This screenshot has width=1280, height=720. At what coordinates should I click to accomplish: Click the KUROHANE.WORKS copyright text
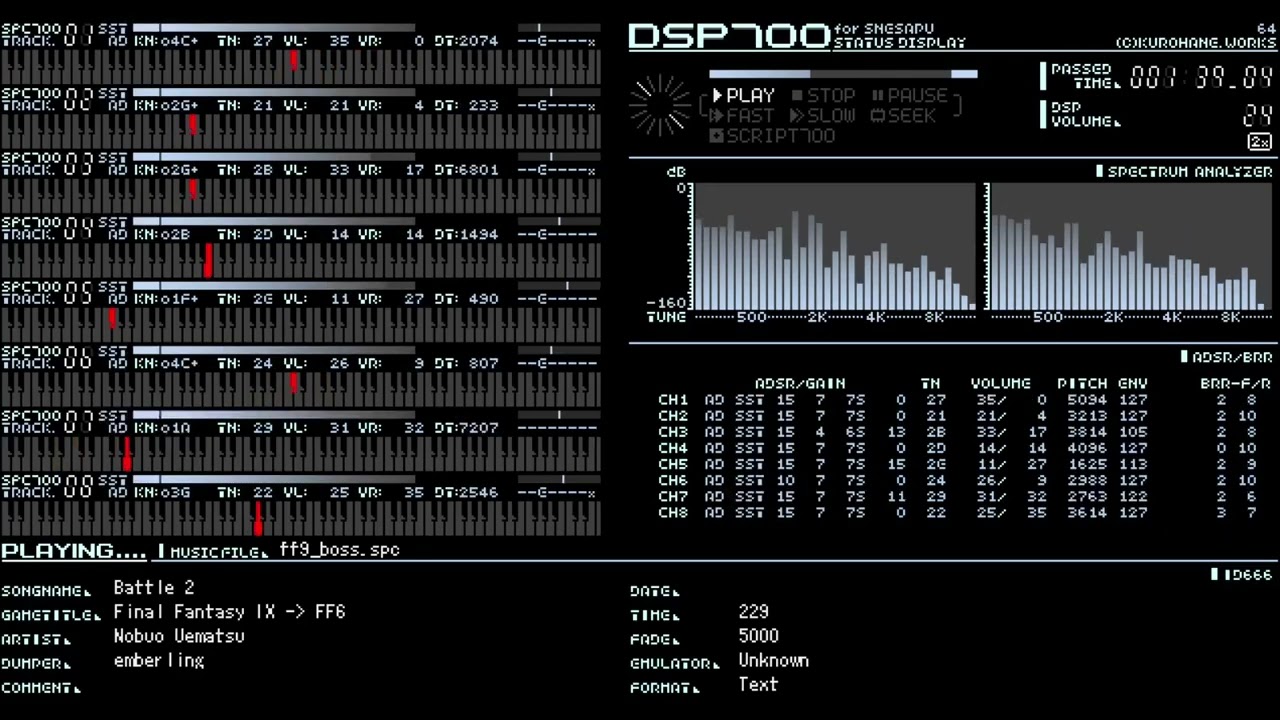tap(1195, 43)
